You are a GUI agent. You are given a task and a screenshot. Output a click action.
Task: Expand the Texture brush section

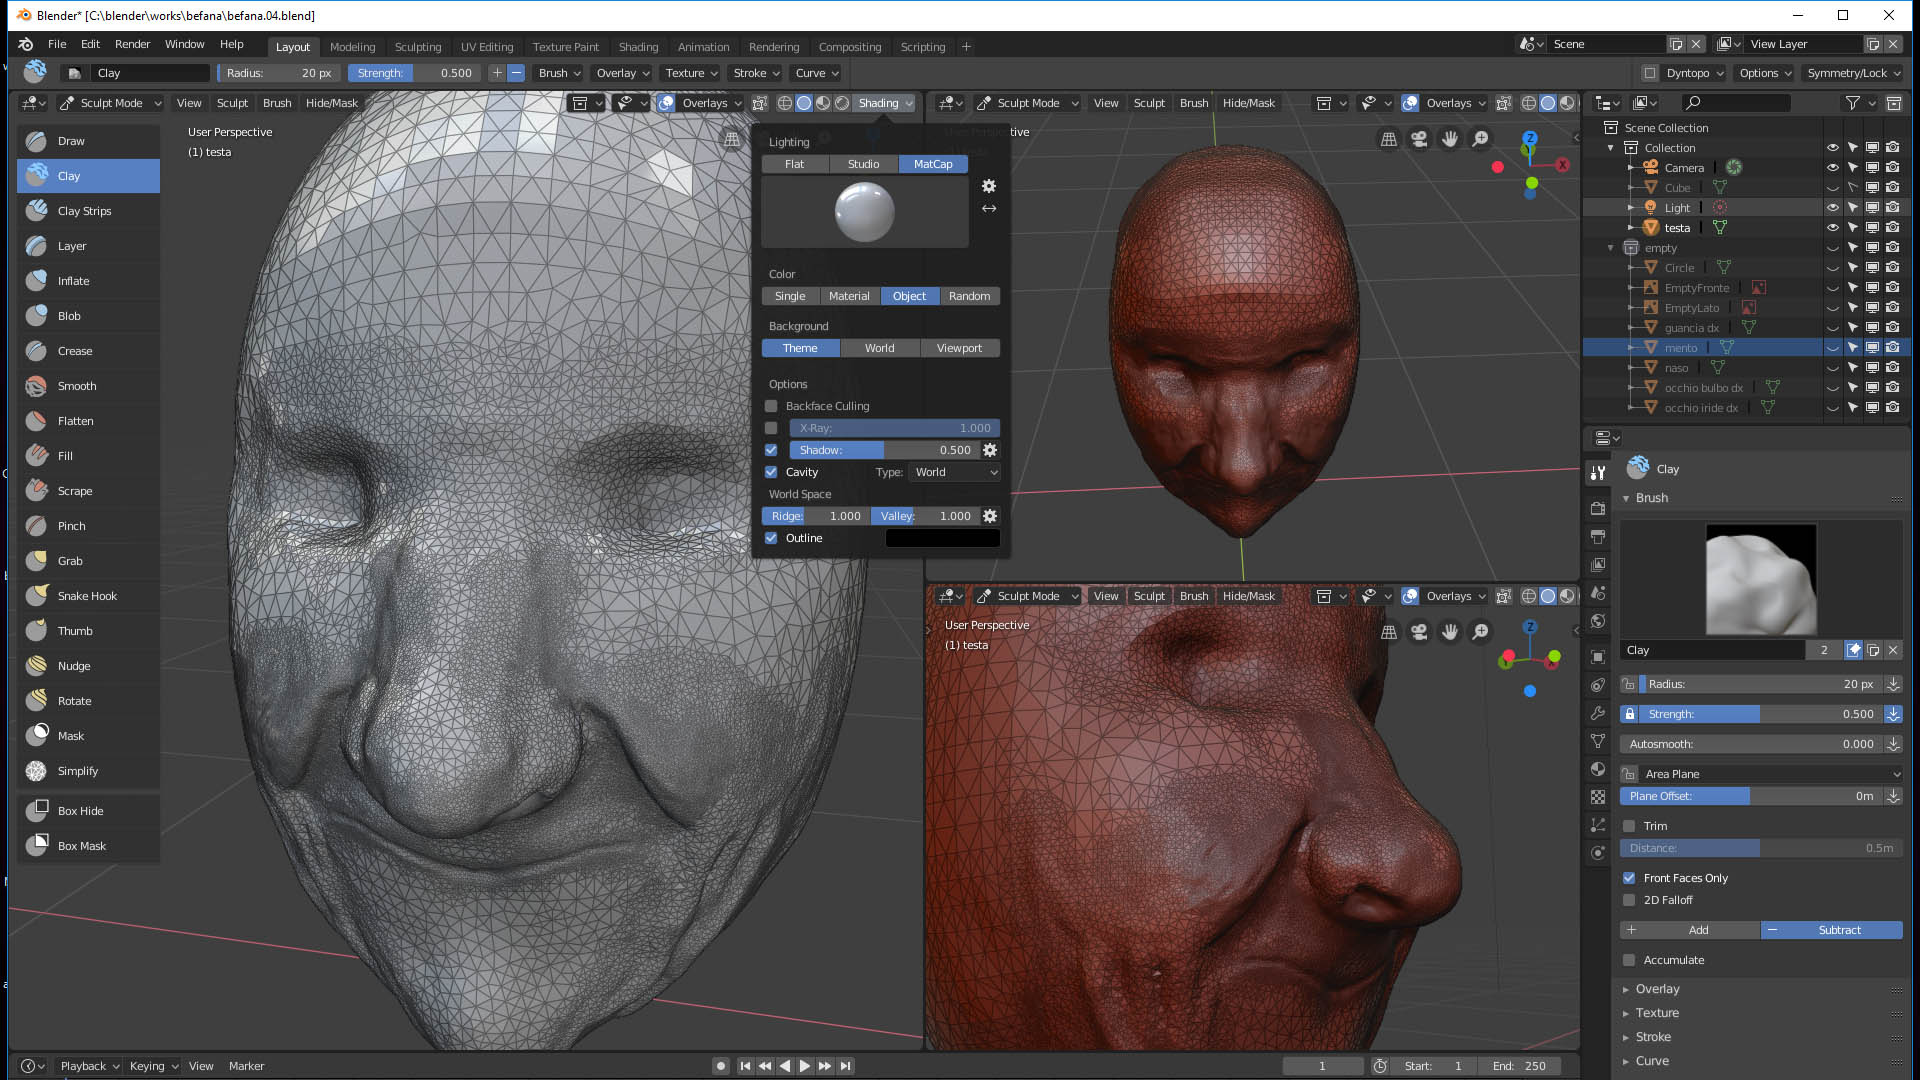[x=1657, y=1013]
